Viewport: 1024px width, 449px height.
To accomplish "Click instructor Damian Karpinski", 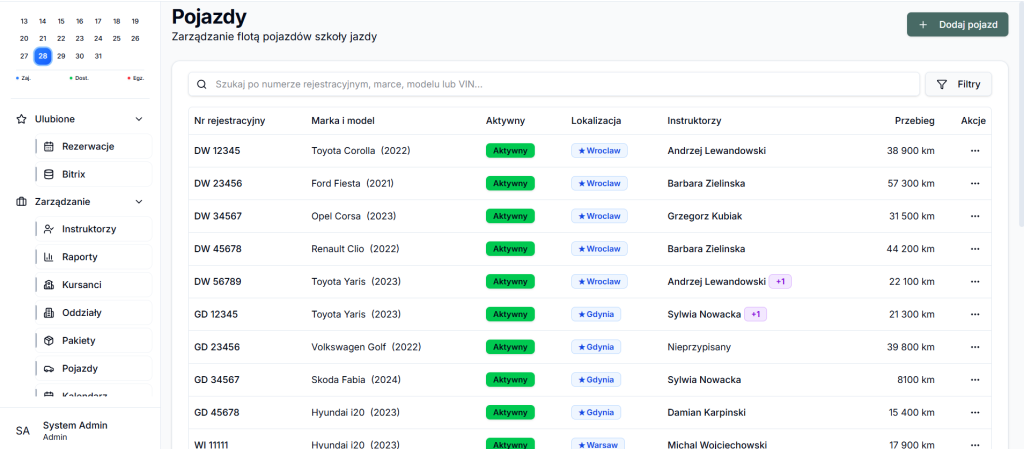I will pos(707,412).
